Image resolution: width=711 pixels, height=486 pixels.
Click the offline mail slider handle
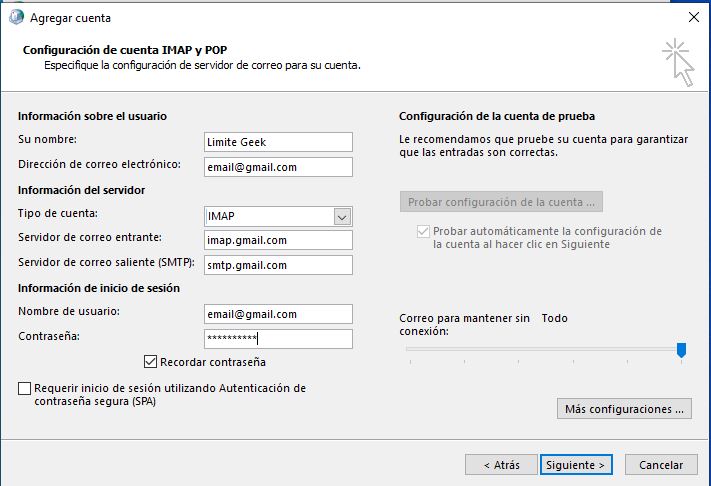pyautogui.click(x=681, y=350)
